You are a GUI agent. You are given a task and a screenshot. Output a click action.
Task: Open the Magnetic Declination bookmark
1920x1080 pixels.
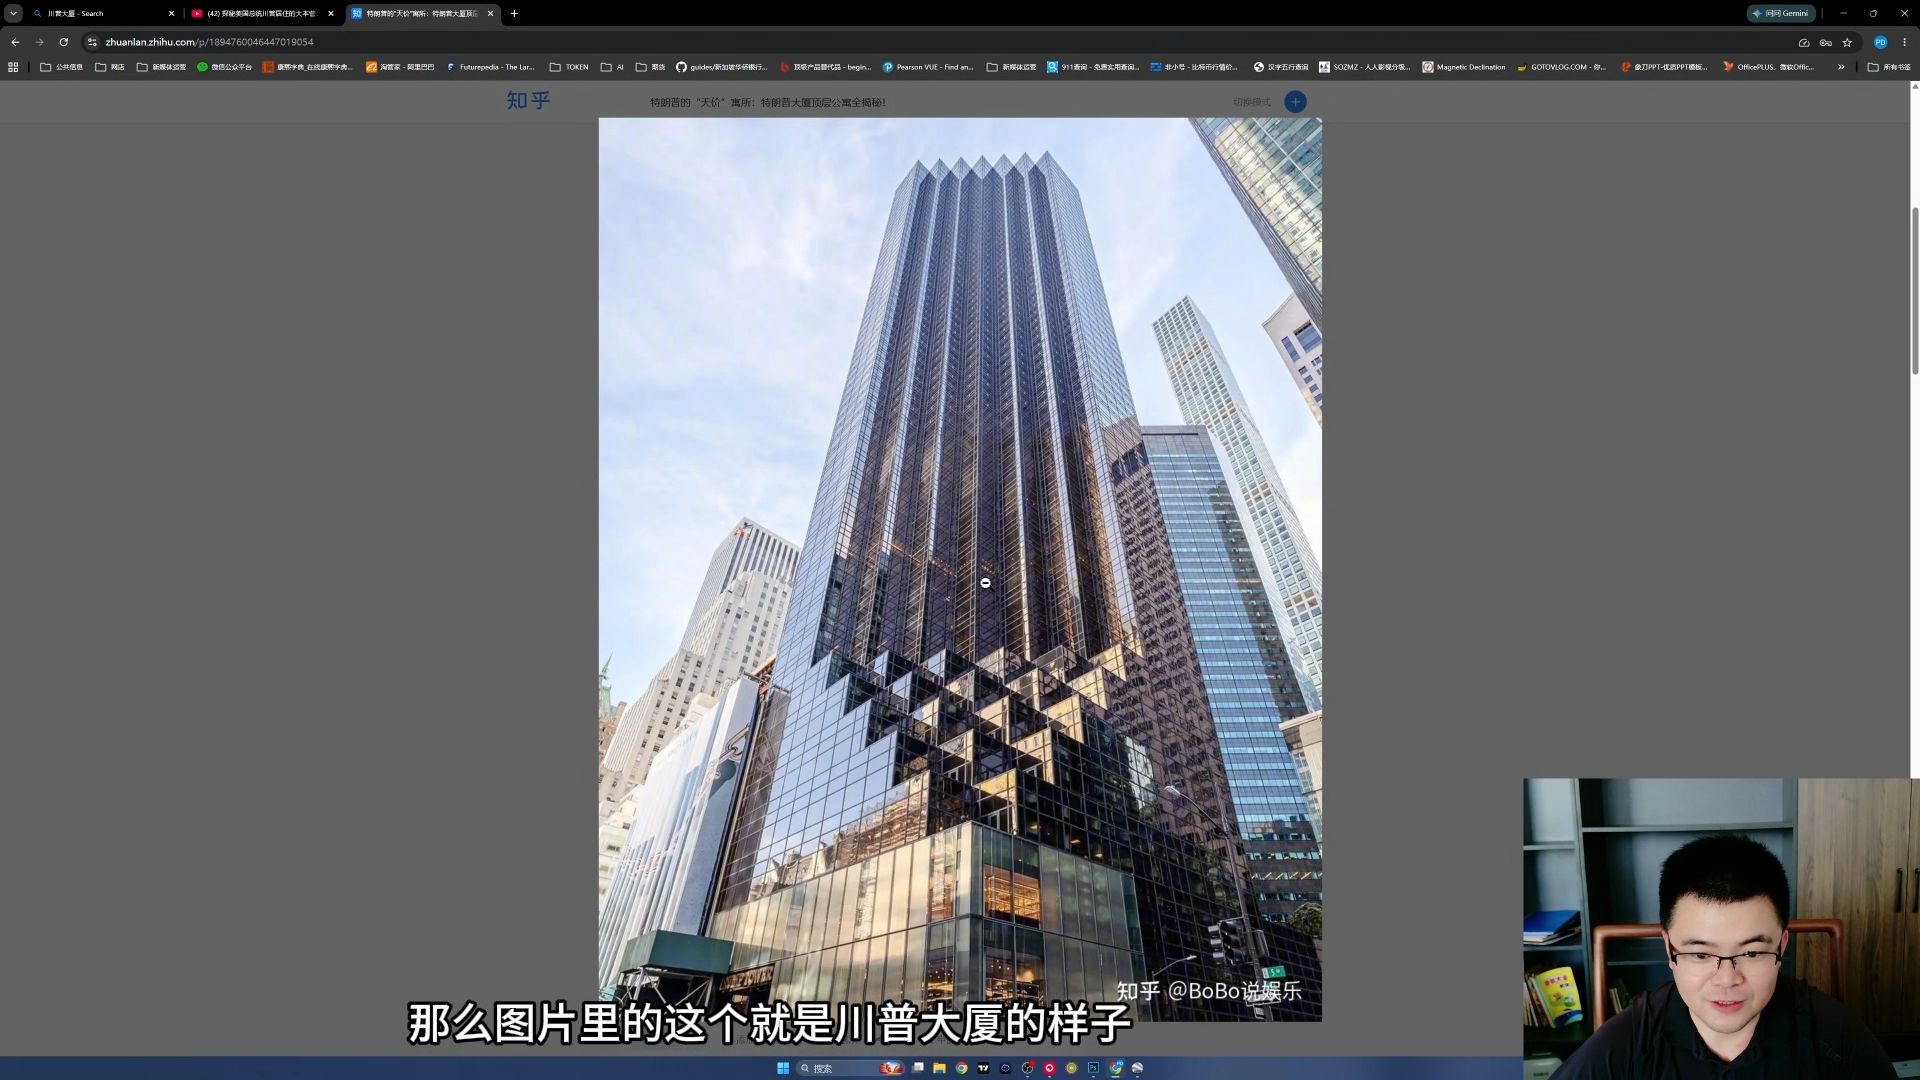tap(1464, 67)
